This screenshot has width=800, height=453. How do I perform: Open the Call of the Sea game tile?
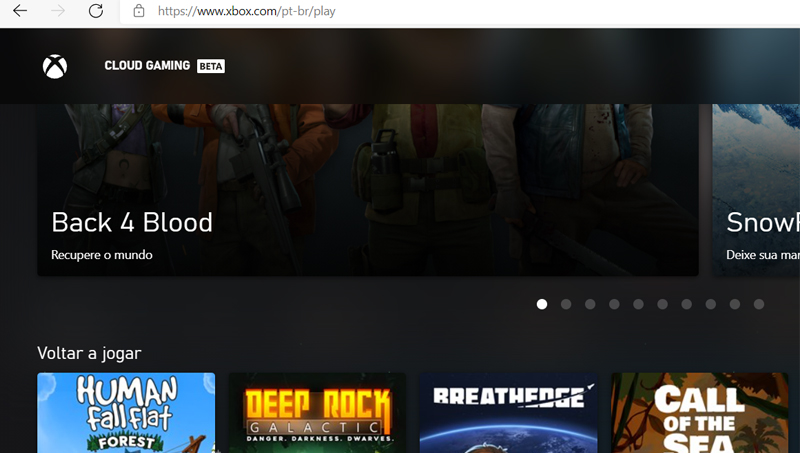[699, 413]
